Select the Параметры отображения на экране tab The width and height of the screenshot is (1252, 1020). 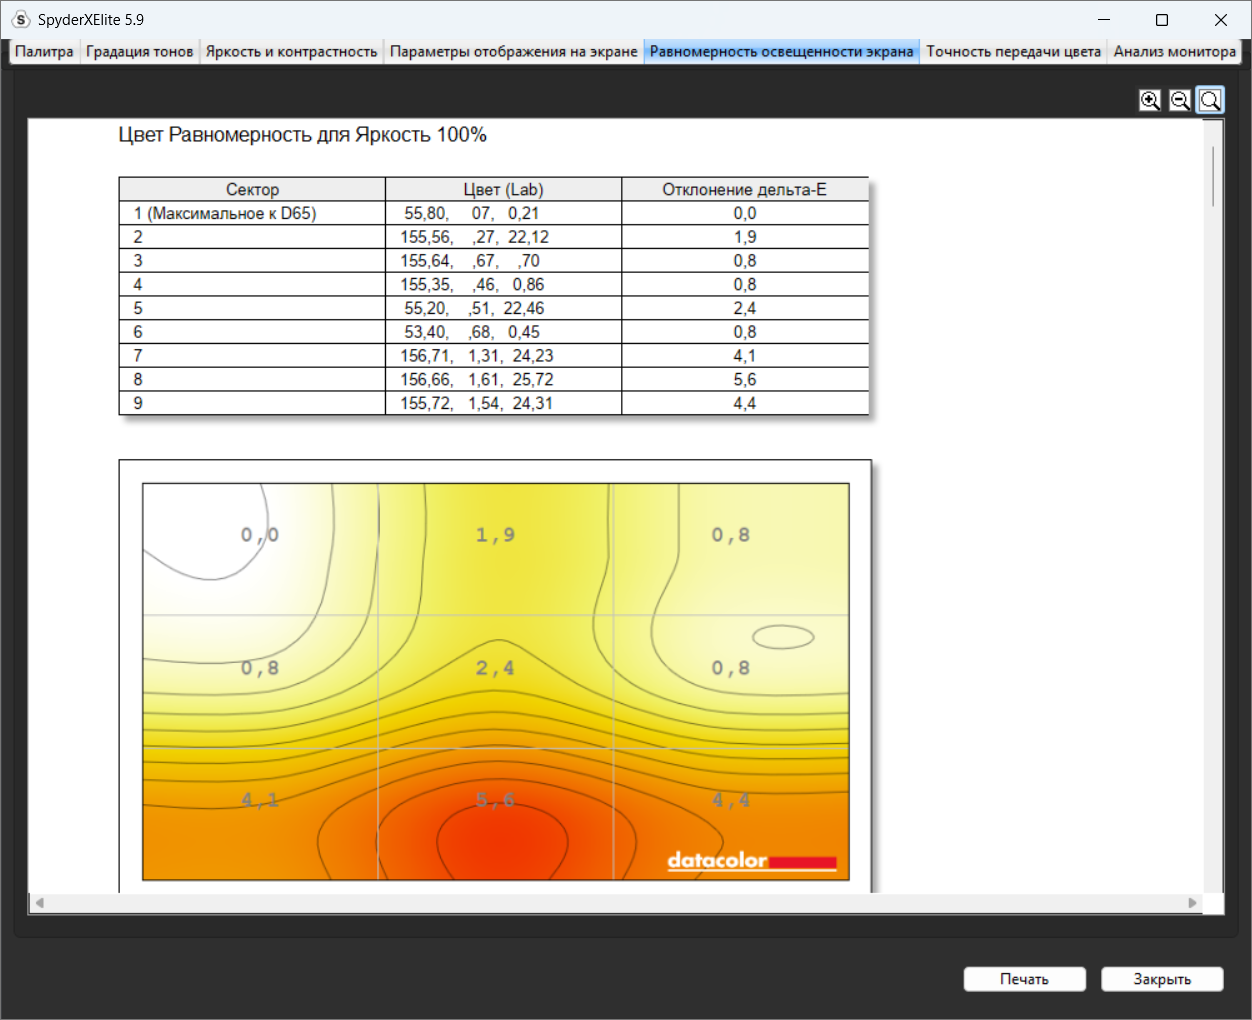pyautogui.click(x=513, y=52)
